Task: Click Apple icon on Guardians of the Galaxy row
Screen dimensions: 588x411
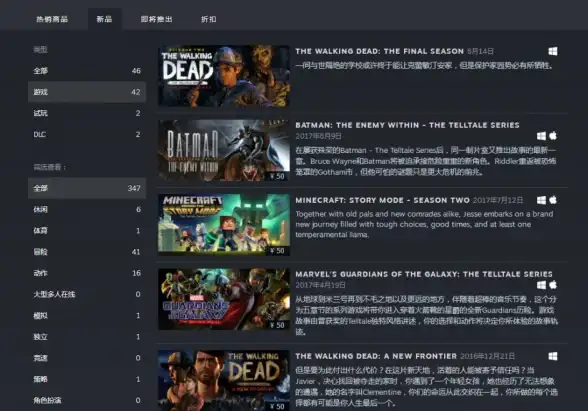Action: (x=553, y=285)
